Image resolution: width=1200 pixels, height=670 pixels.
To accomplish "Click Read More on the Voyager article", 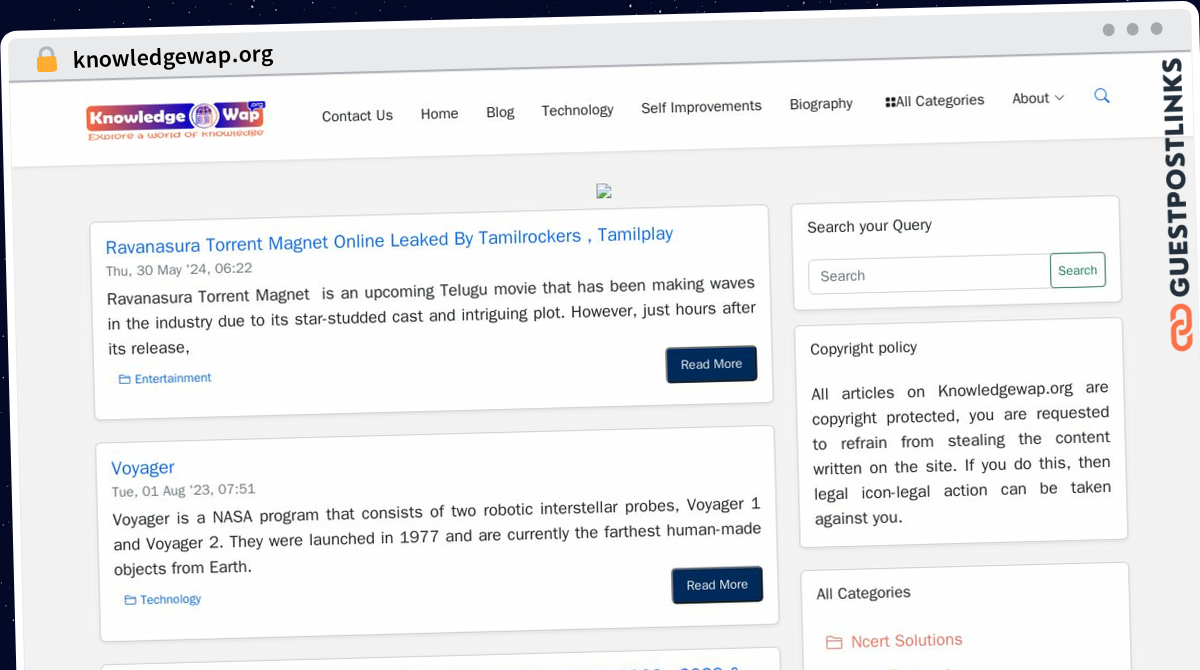I will [x=717, y=585].
